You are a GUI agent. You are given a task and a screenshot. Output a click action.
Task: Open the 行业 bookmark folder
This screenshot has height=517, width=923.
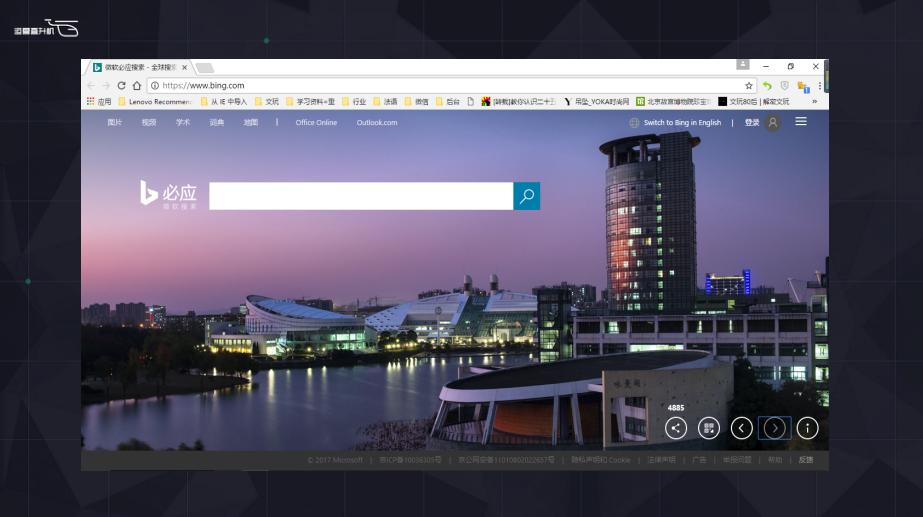(354, 101)
